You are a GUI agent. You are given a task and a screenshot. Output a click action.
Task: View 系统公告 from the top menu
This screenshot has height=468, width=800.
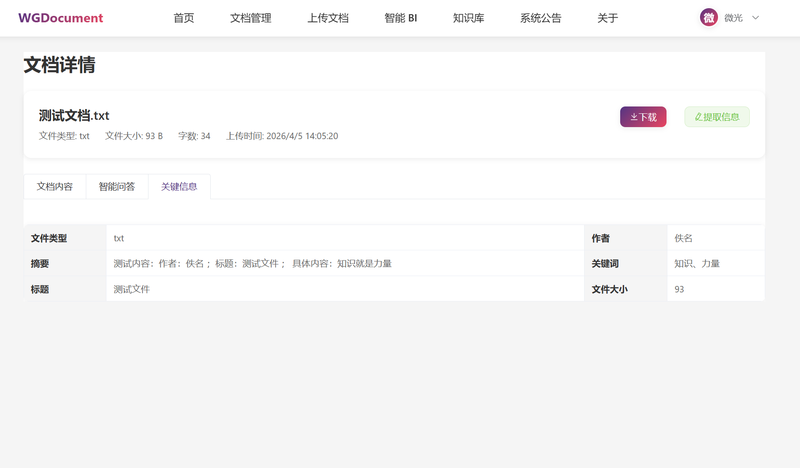540,18
